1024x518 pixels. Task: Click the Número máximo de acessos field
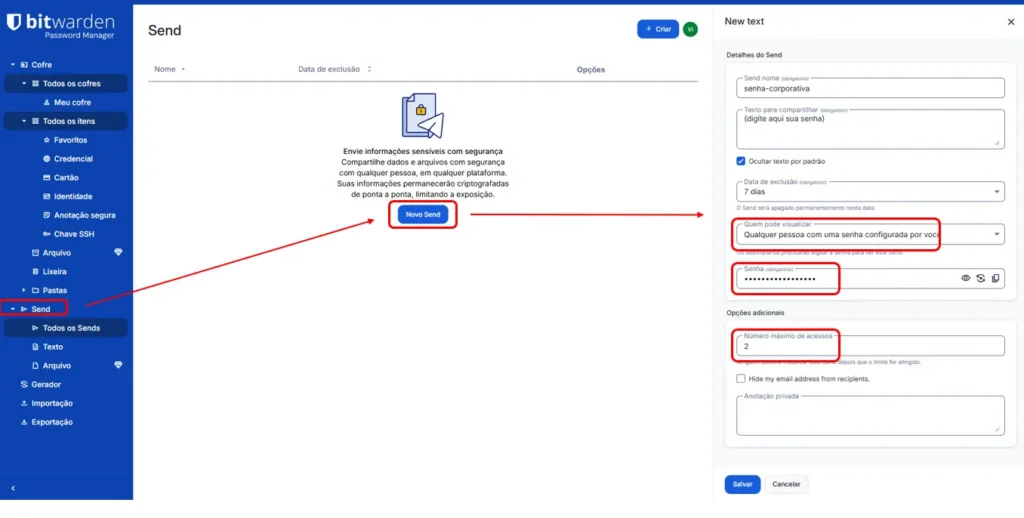870,346
